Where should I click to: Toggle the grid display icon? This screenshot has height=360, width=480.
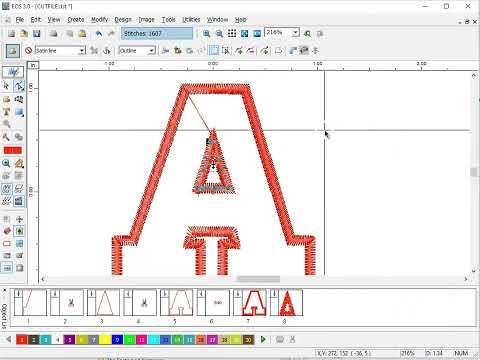[232, 33]
